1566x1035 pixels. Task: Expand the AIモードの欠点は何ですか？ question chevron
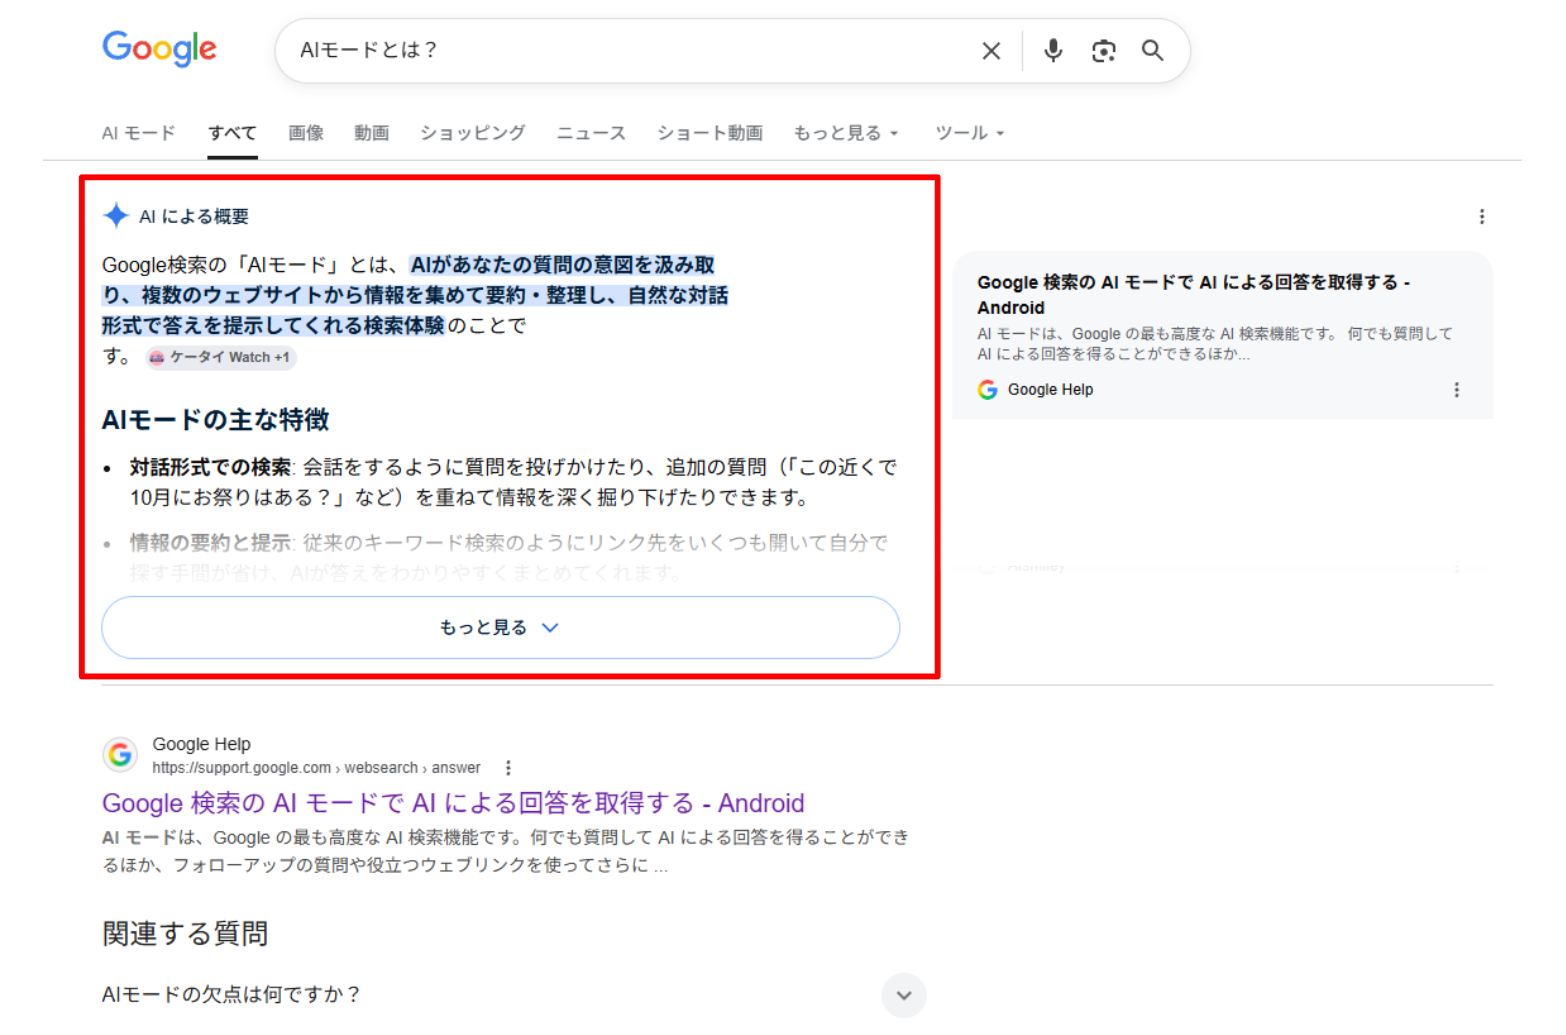click(x=904, y=995)
